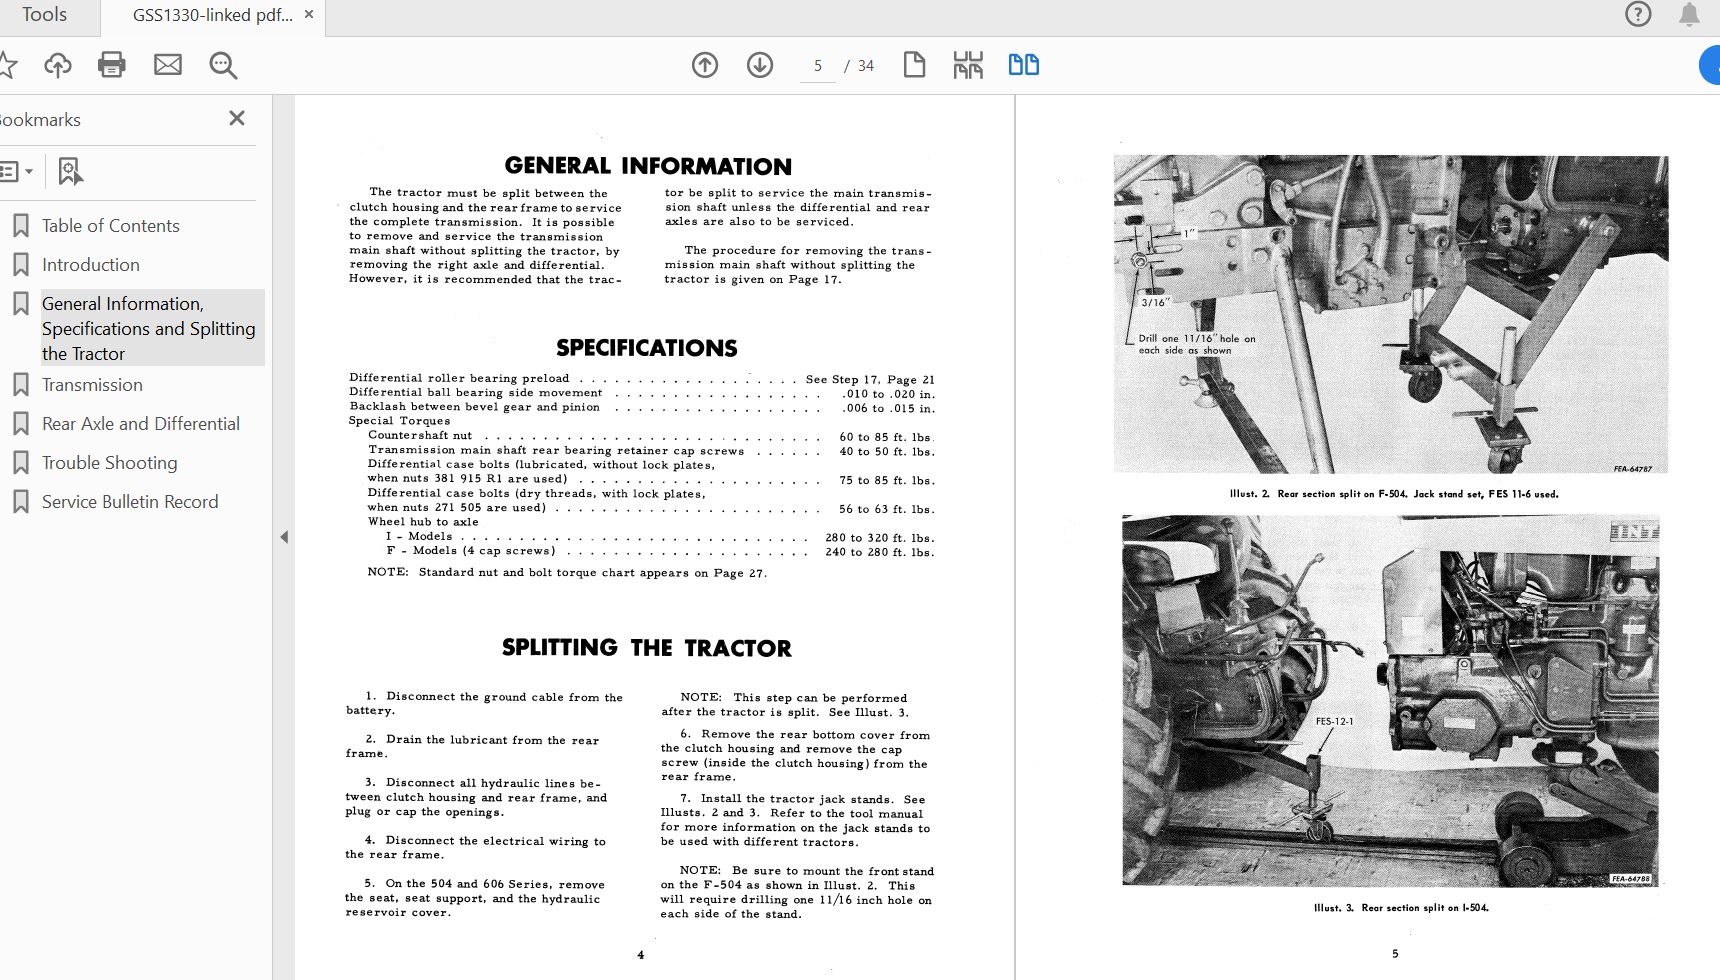This screenshot has height=980, width=1720.
Task: Switch to the Tools tab
Action: coord(45,15)
